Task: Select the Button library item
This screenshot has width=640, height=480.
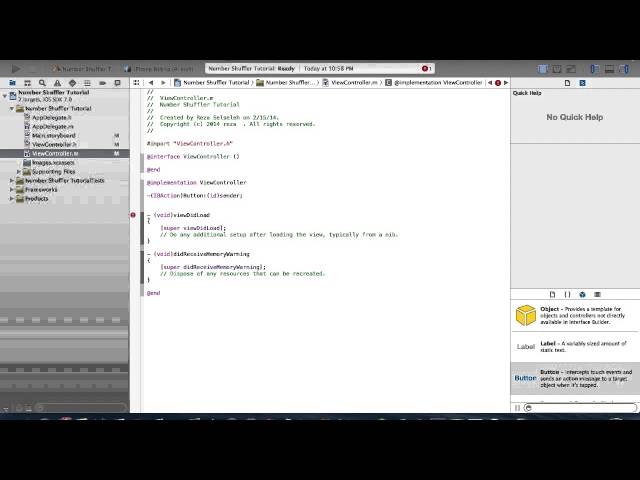Action: coord(575,378)
